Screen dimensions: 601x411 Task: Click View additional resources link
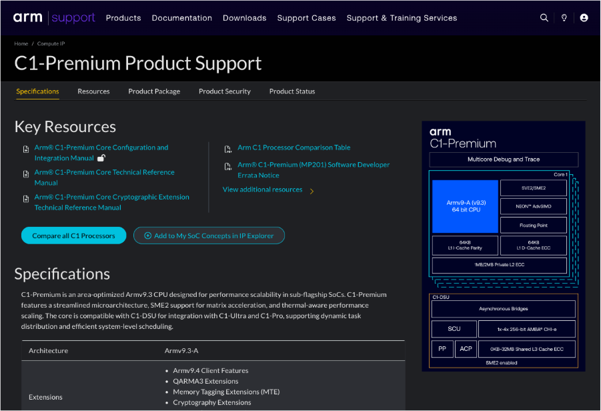coord(262,189)
